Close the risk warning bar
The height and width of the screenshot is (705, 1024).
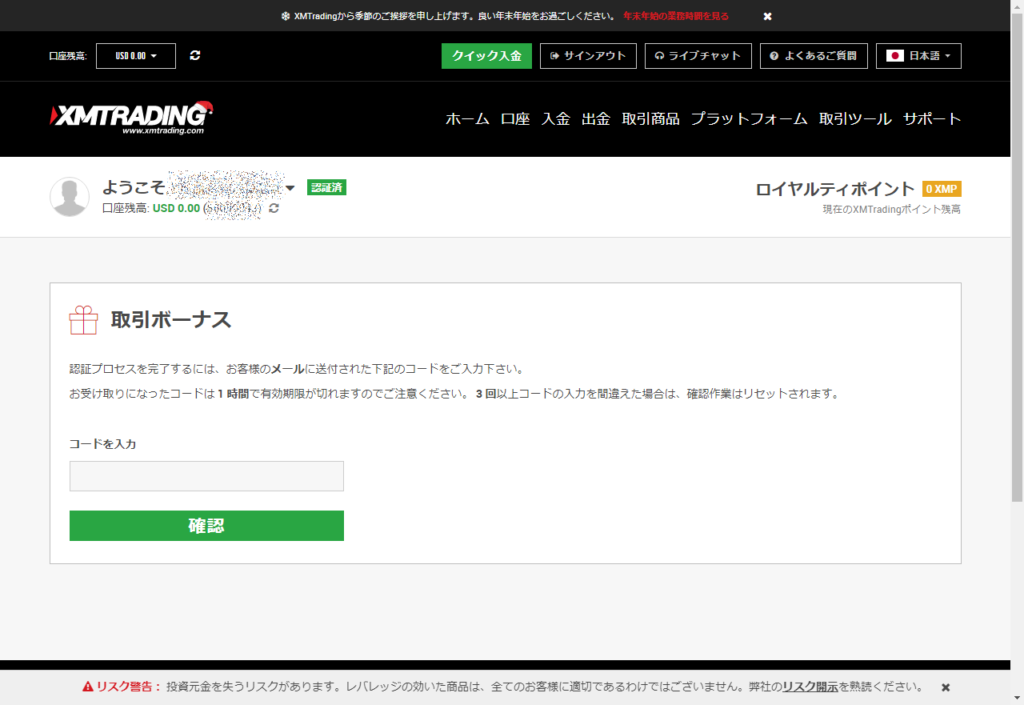tap(945, 687)
